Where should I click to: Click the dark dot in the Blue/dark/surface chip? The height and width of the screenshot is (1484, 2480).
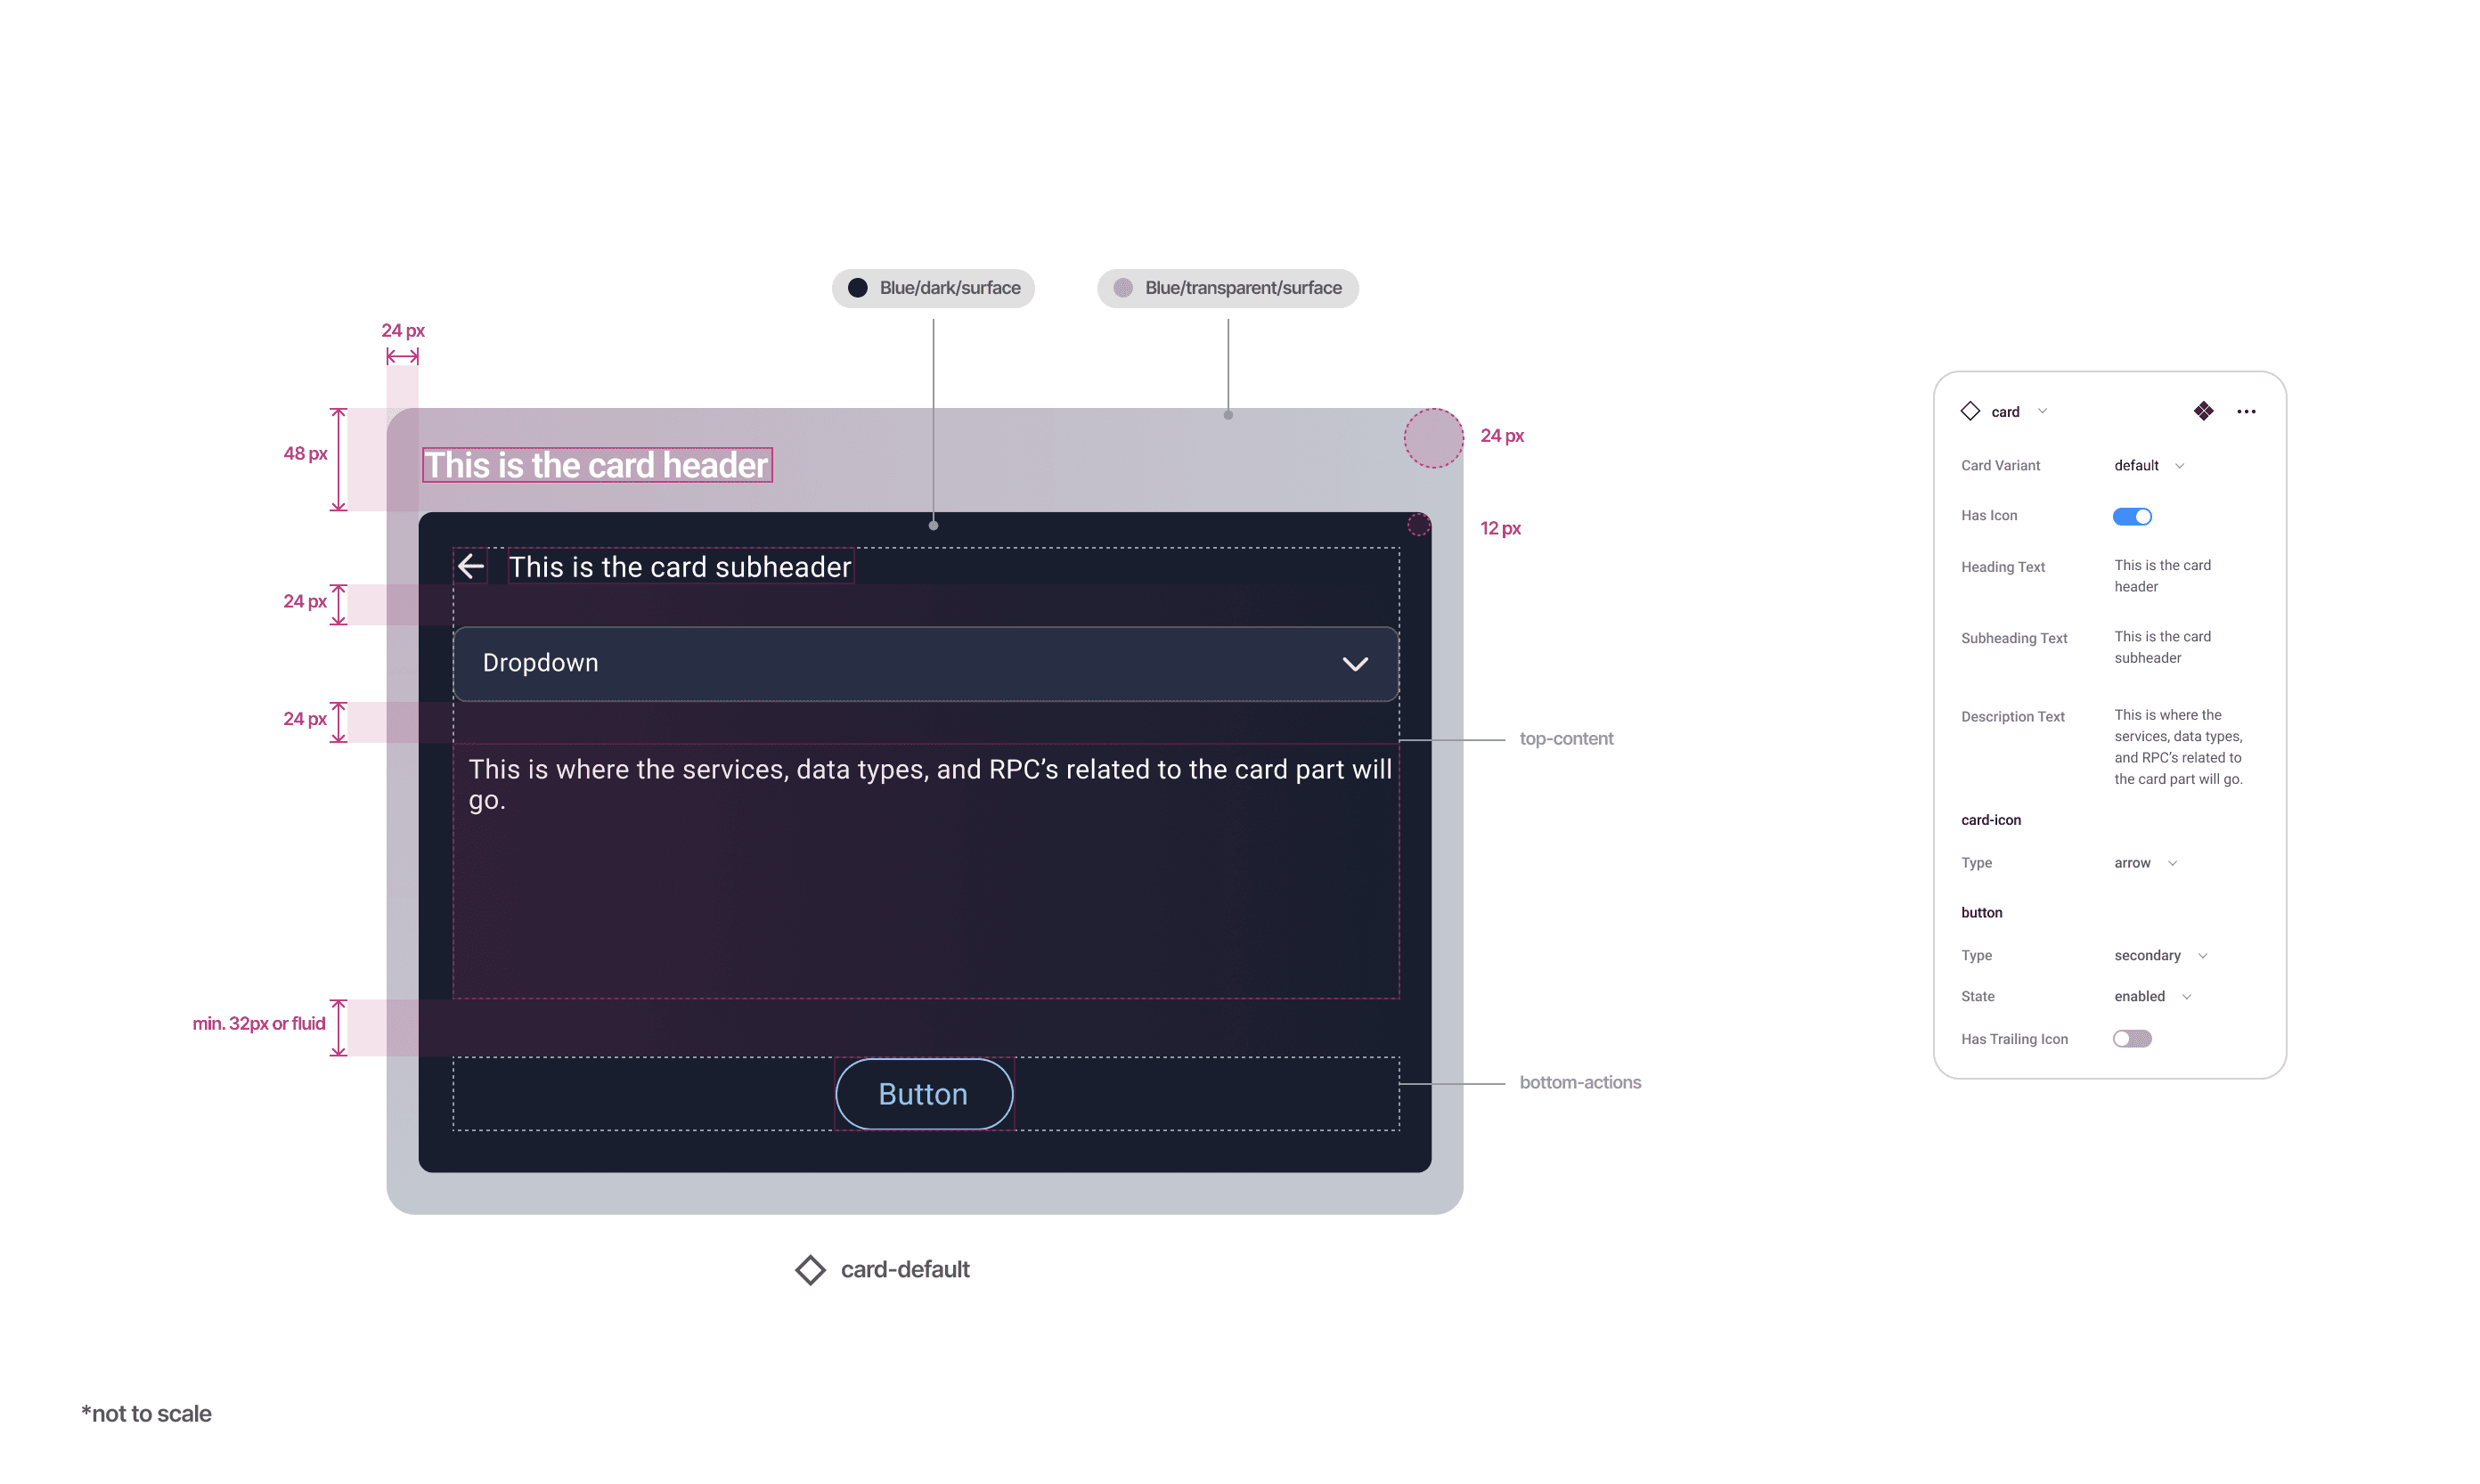857,288
